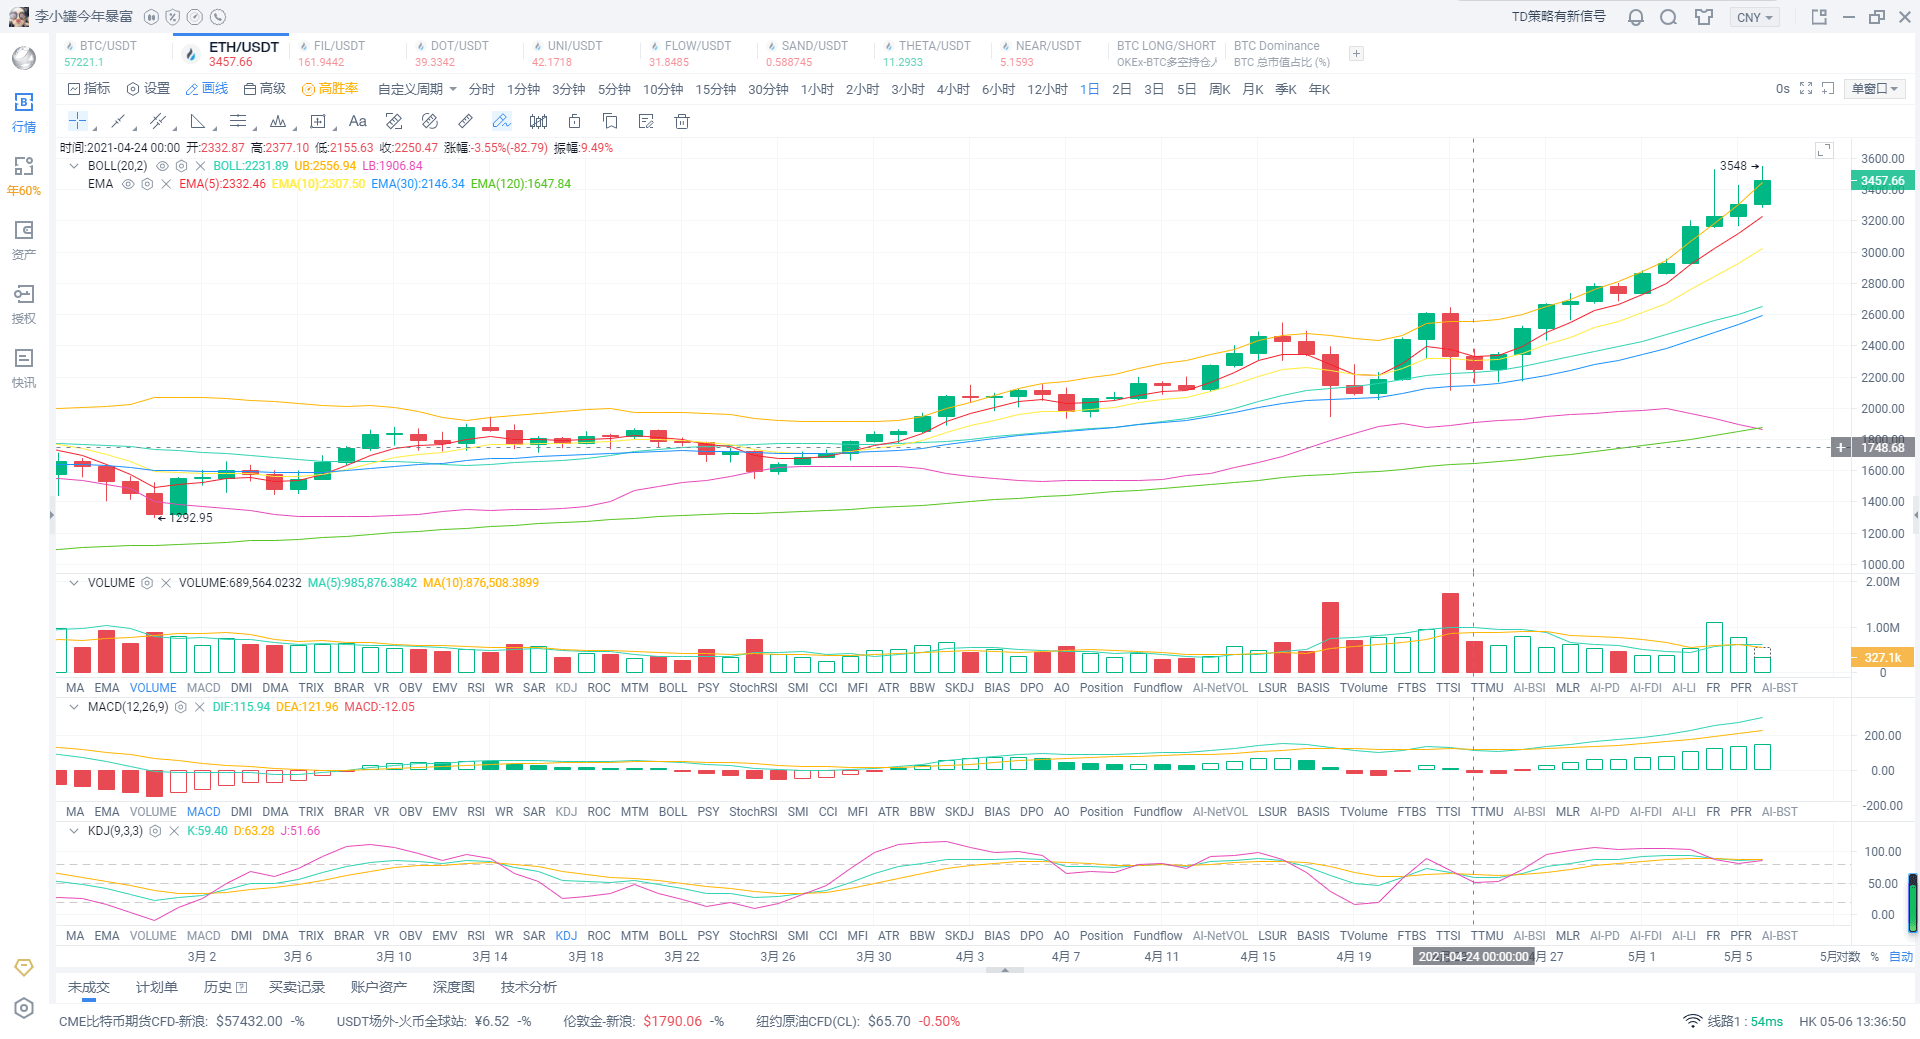Select the ruler measure tool

tap(465, 121)
